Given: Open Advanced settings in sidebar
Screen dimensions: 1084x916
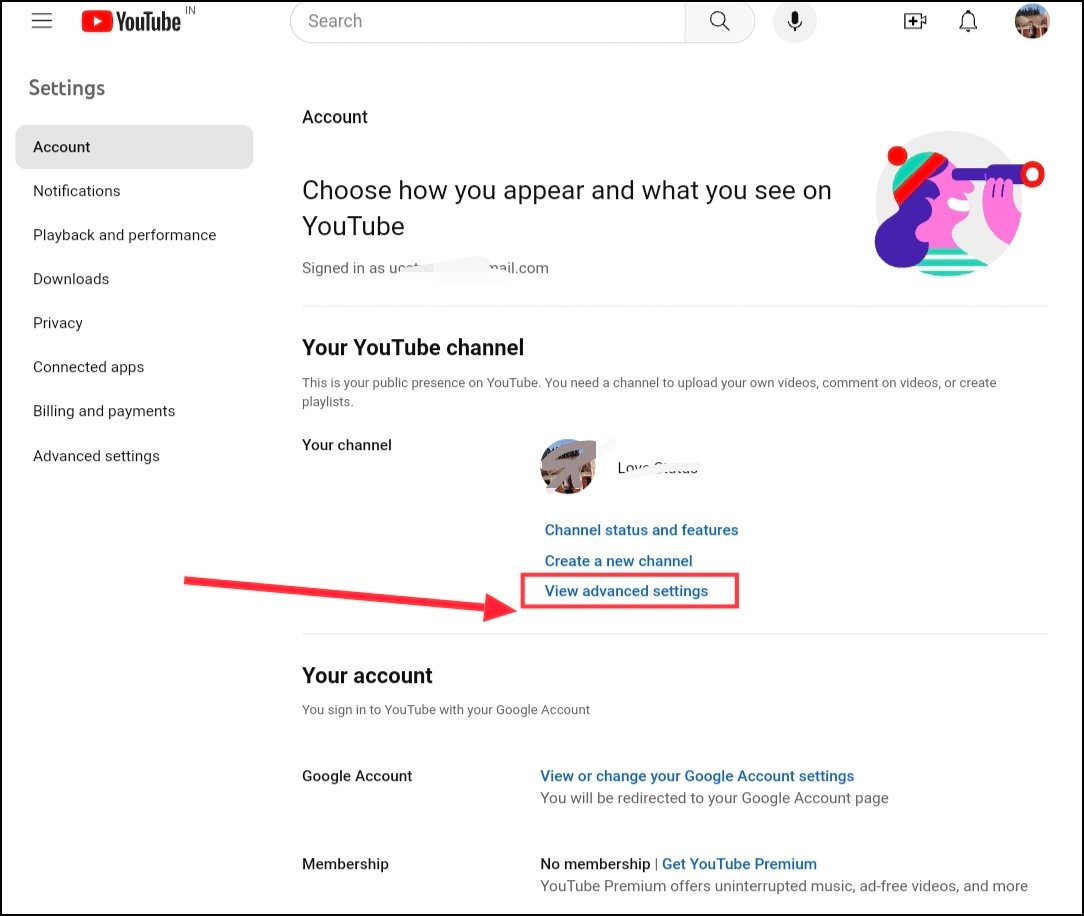Looking at the screenshot, I should tap(97, 456).
